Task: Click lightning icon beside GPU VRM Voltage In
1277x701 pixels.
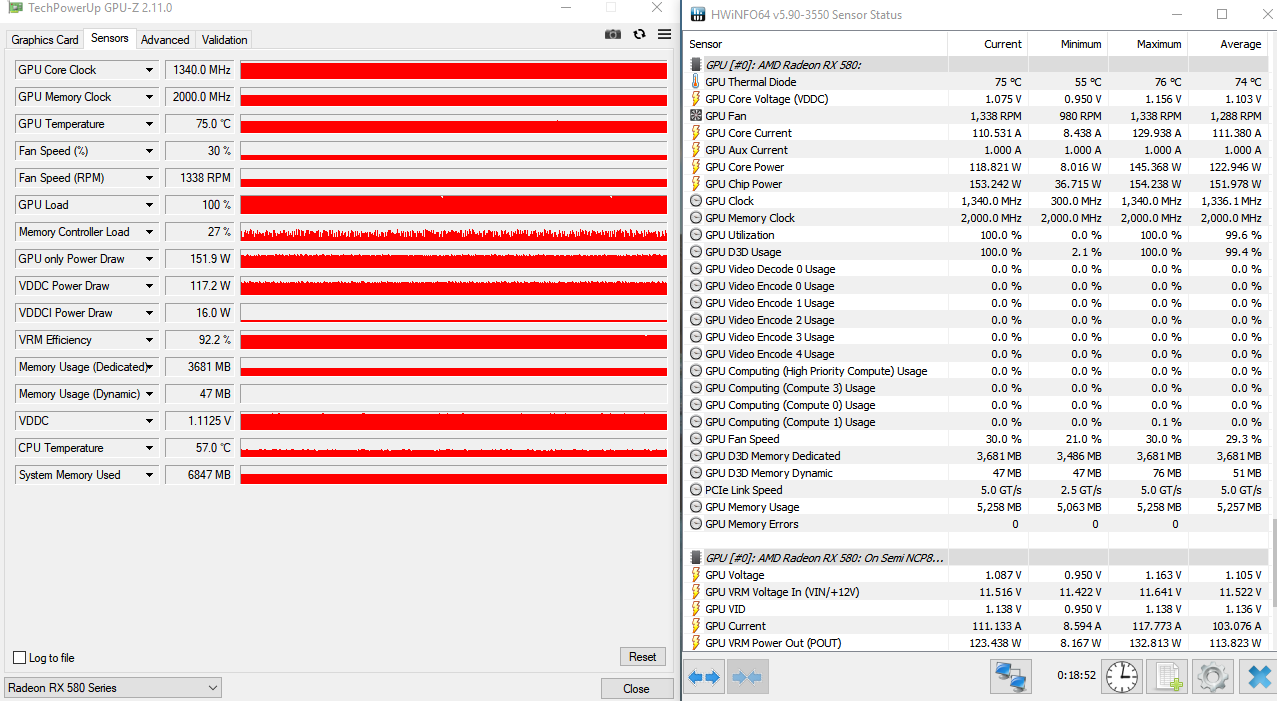Action: point(696,592)
